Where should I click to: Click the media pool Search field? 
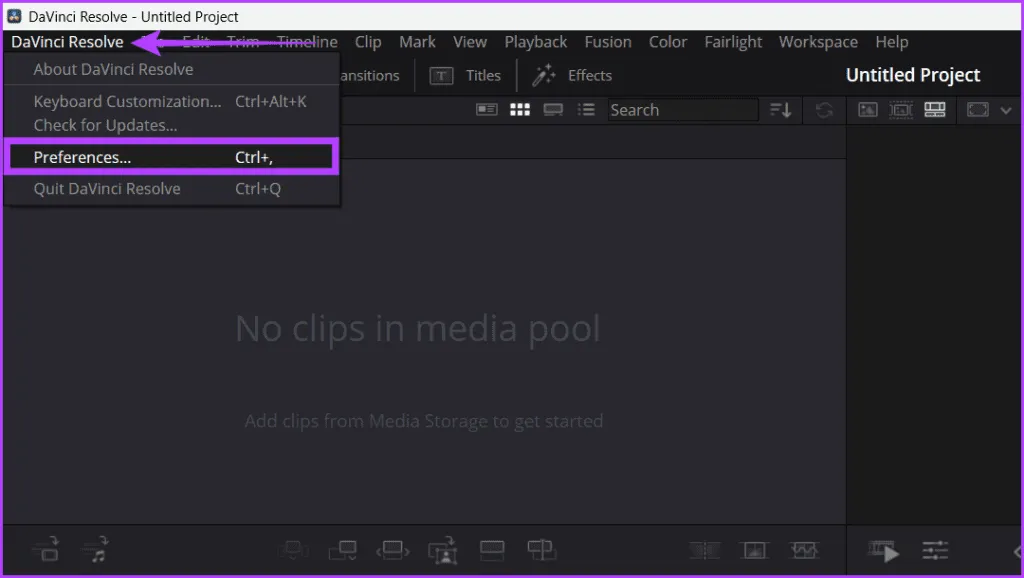(x=682, y=110)
